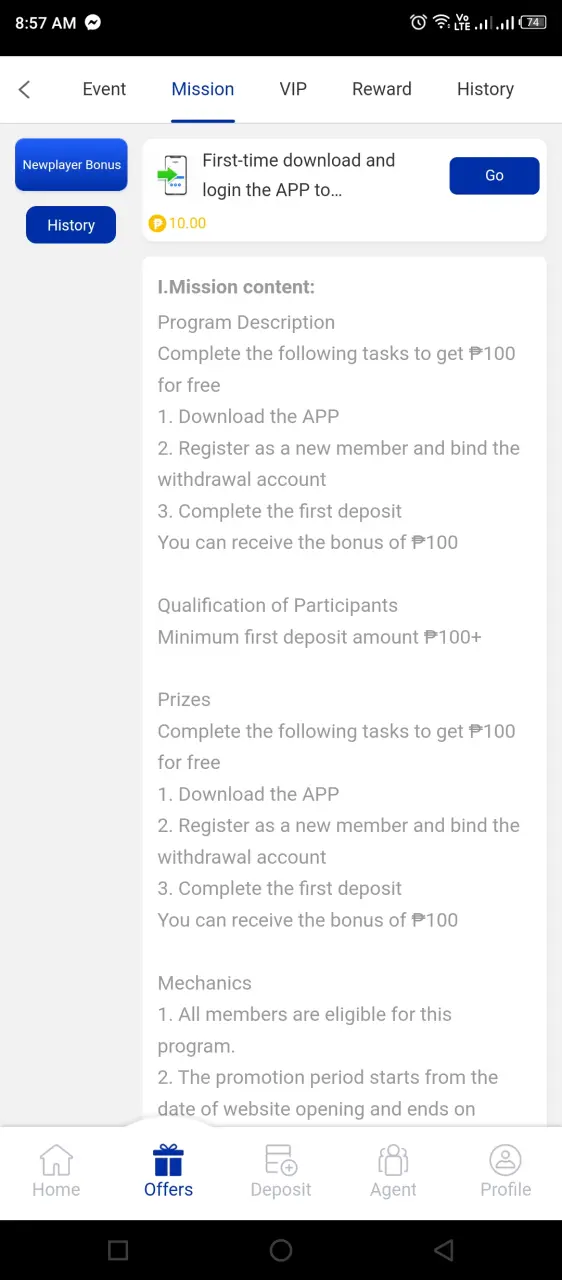Image resolution: width=562 pixels, height=1280 pixels.
Task: Select the Newplayer Bonus button
Action: click(71, 165)
